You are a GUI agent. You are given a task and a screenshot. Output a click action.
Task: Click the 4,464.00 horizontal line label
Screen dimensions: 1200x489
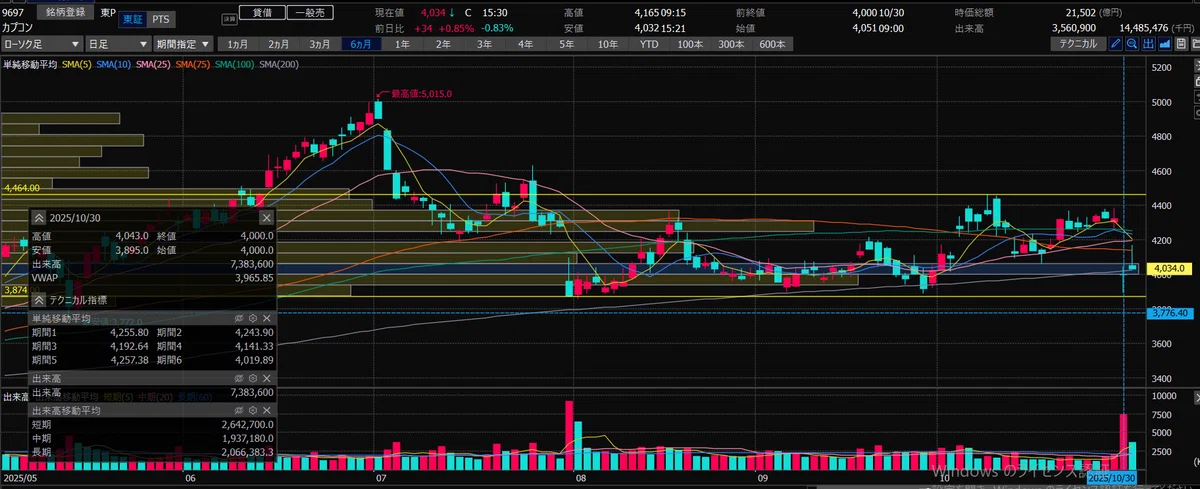click(21, 188)
